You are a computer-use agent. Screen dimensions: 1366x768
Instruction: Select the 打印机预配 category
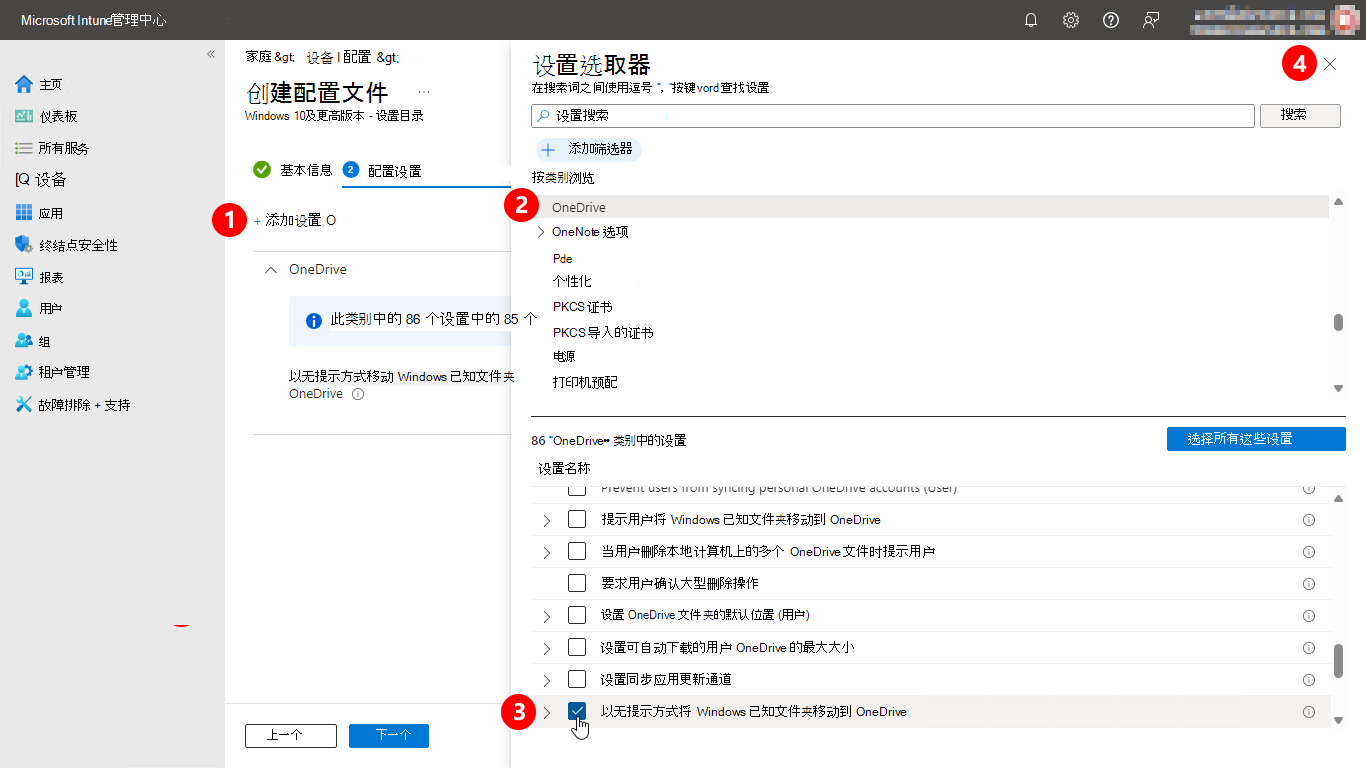pyautogui.click(x=585, y=382)
